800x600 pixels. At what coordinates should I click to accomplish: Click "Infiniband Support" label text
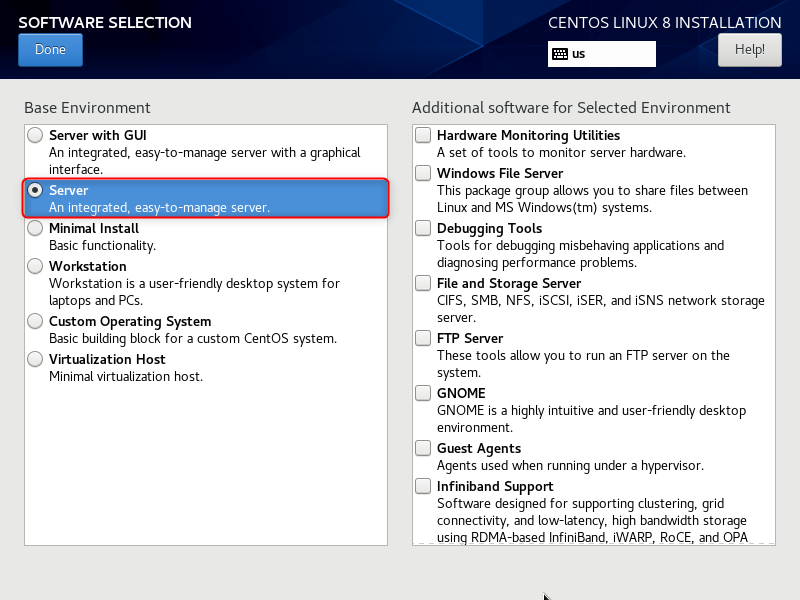495,486
